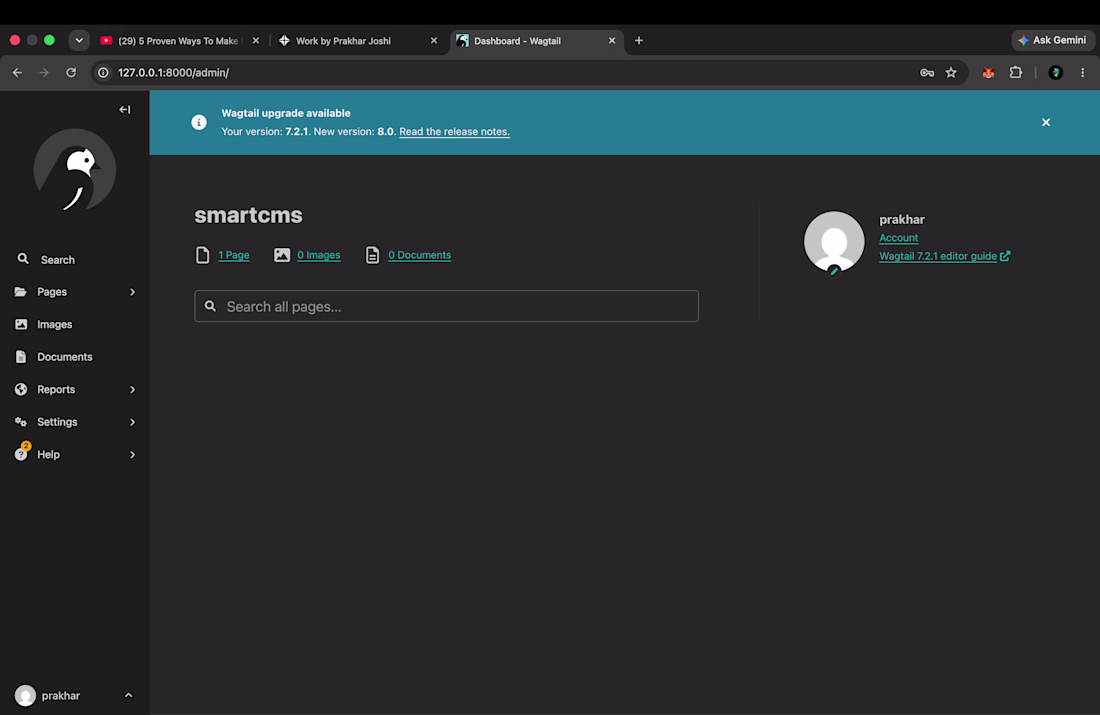Close the YouTube browser tab
Viewport: 1100px width, 715px height.
click(256, 41)
